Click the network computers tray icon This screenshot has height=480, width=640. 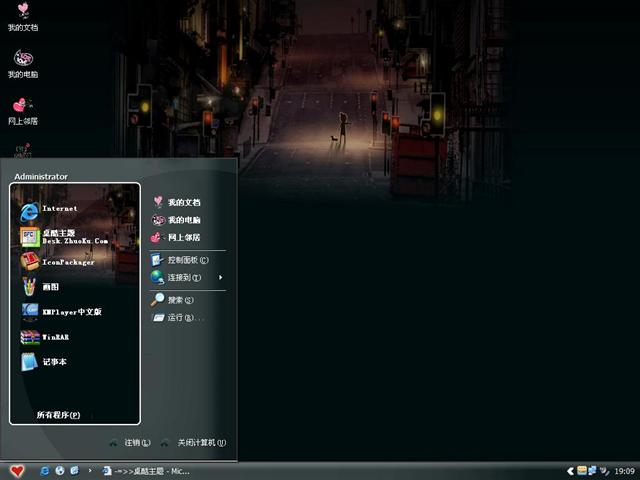592,471
